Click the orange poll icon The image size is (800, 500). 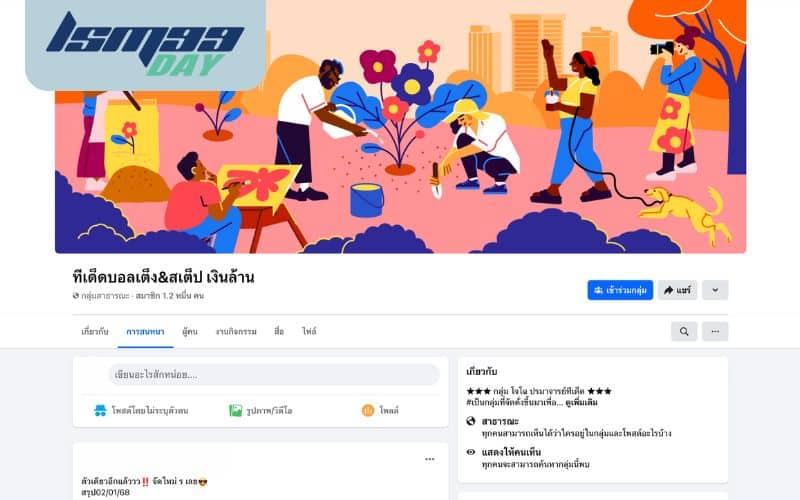tap(368, 410)
